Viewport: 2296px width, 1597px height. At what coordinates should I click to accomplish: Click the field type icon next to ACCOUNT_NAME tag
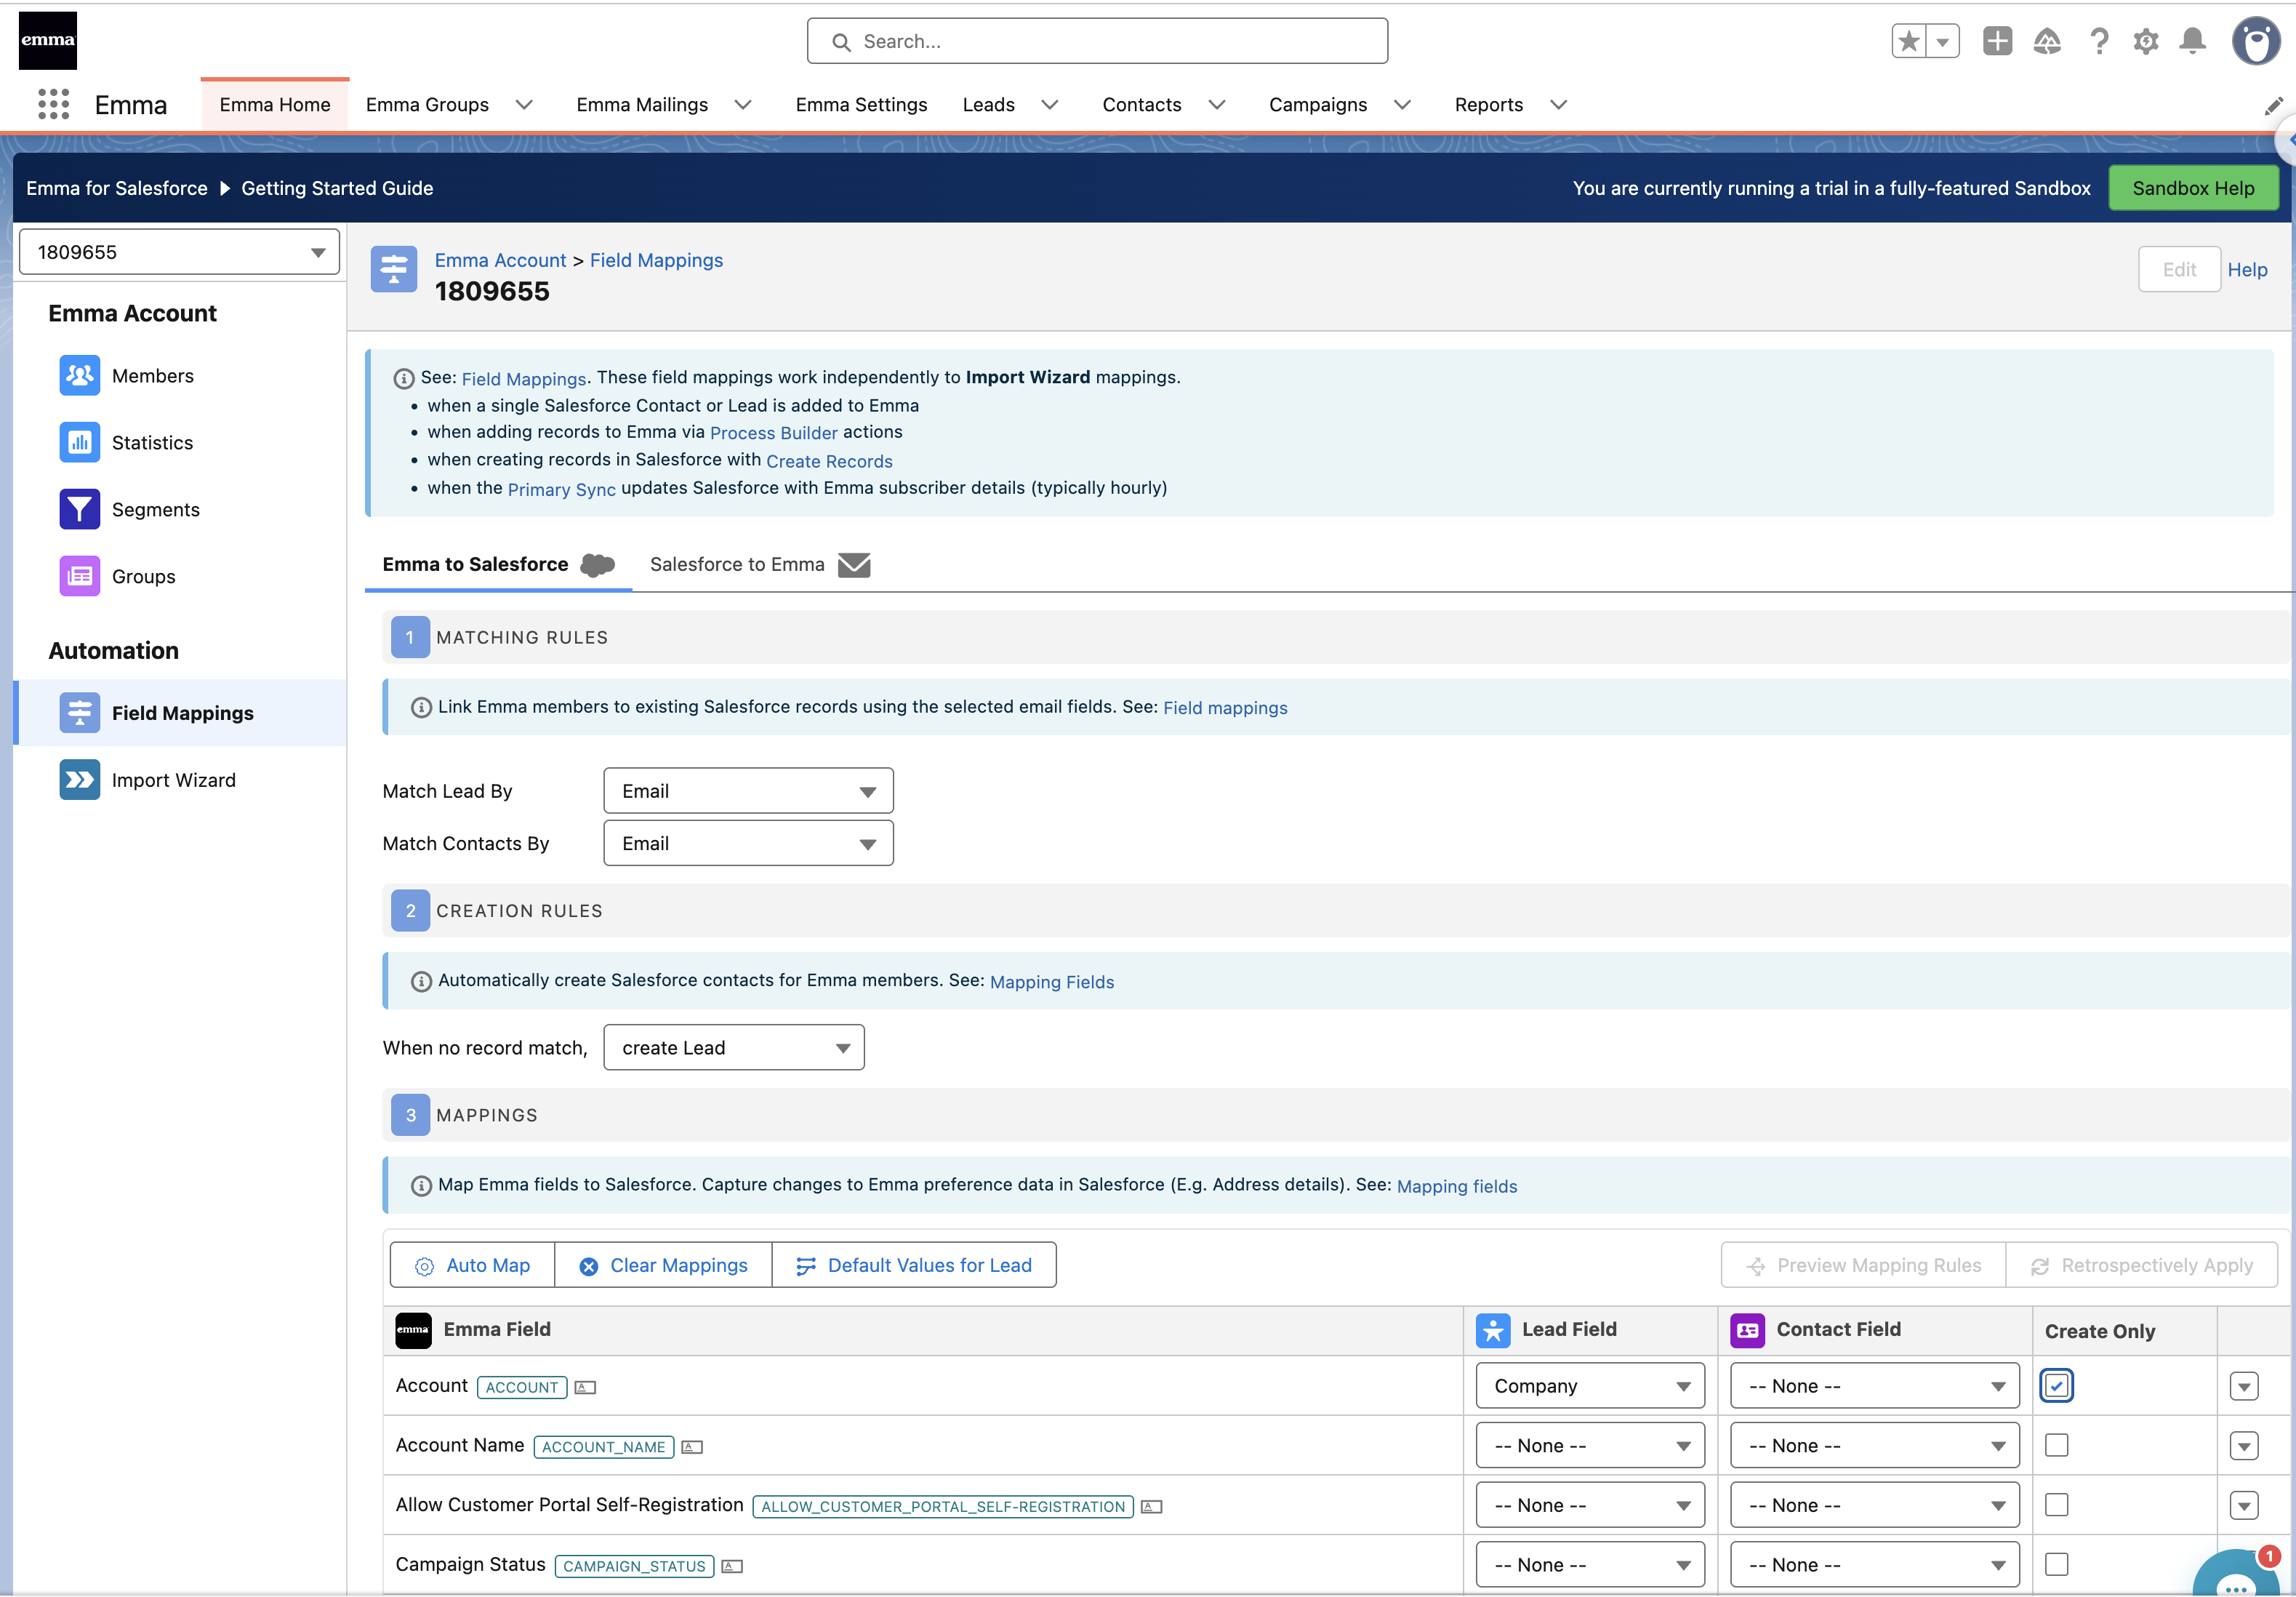click(x=692, y=1447)
